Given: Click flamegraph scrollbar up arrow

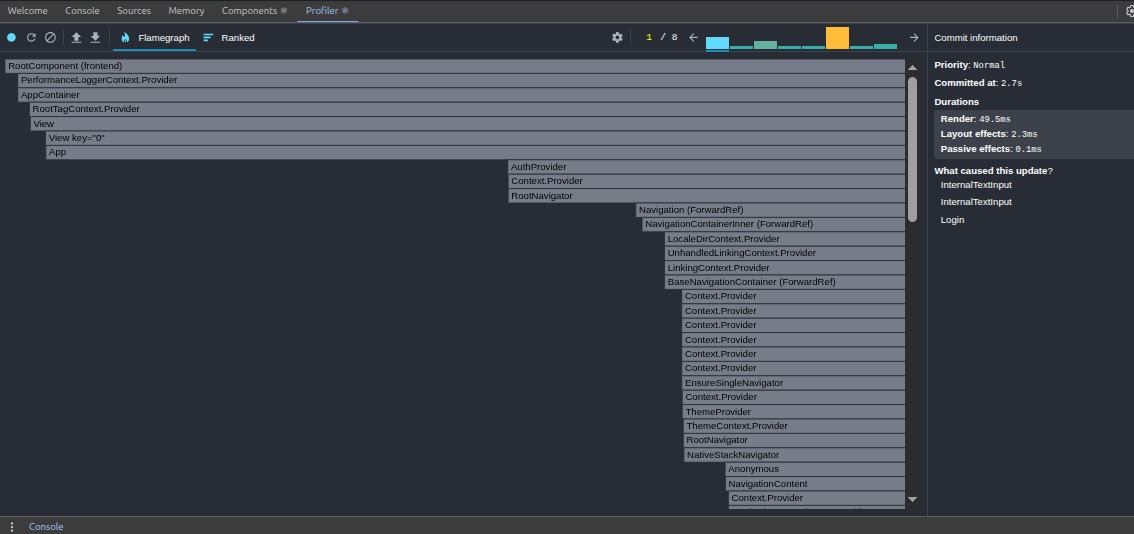Looking at the screenshot, I should pos(913,67).
